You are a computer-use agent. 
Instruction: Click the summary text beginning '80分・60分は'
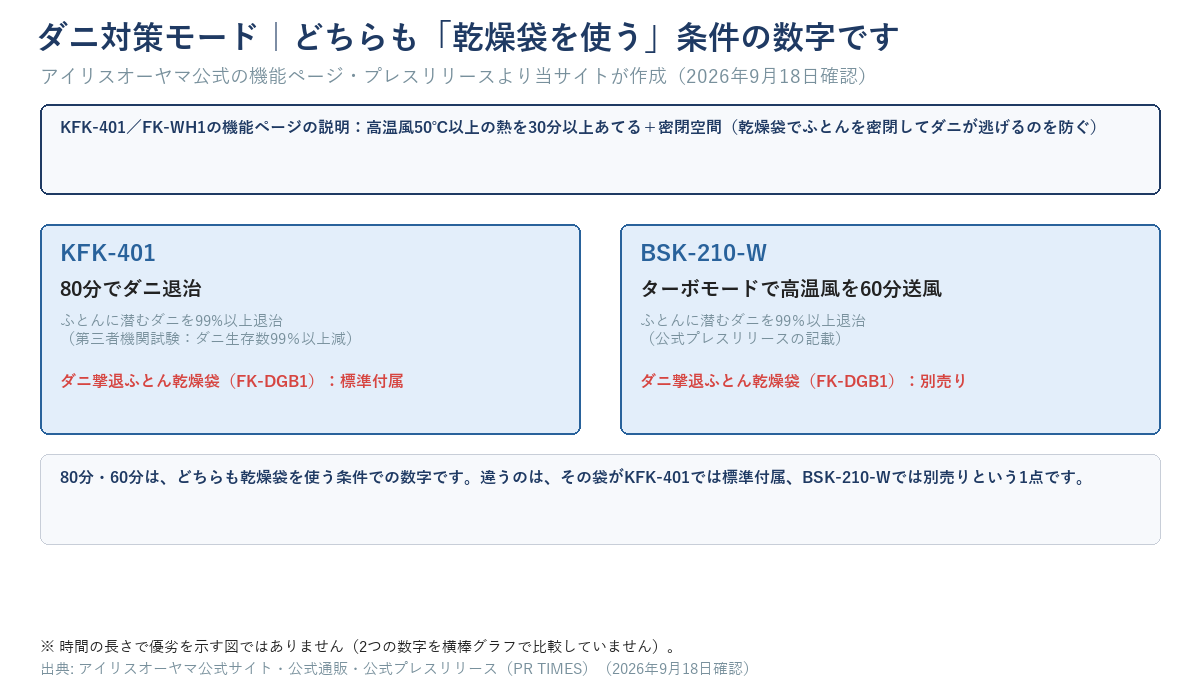click(573, 477)
